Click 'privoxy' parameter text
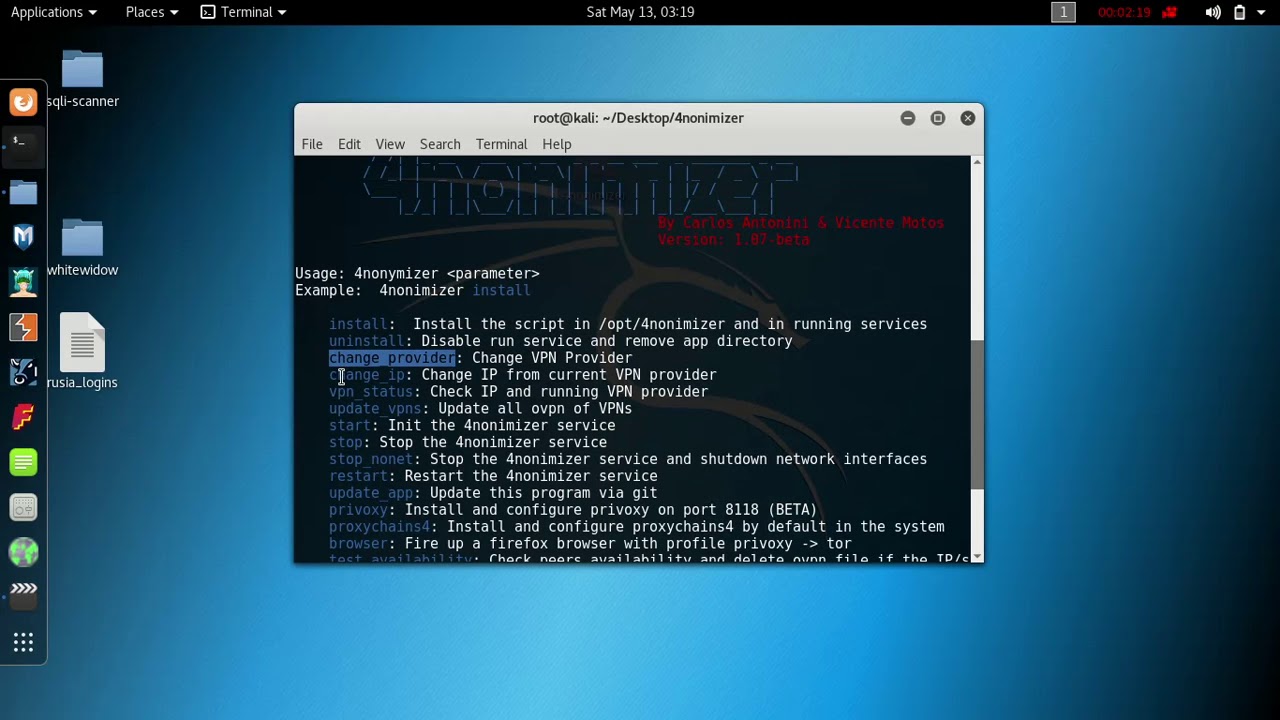Image resolution: width=1280 pixels, height=720 pixels. coord(358,510)
